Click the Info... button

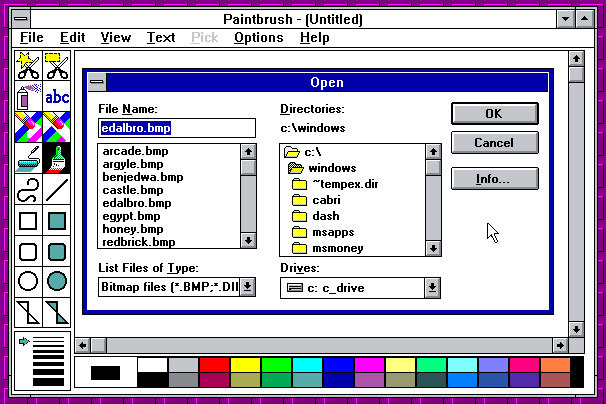495,179
